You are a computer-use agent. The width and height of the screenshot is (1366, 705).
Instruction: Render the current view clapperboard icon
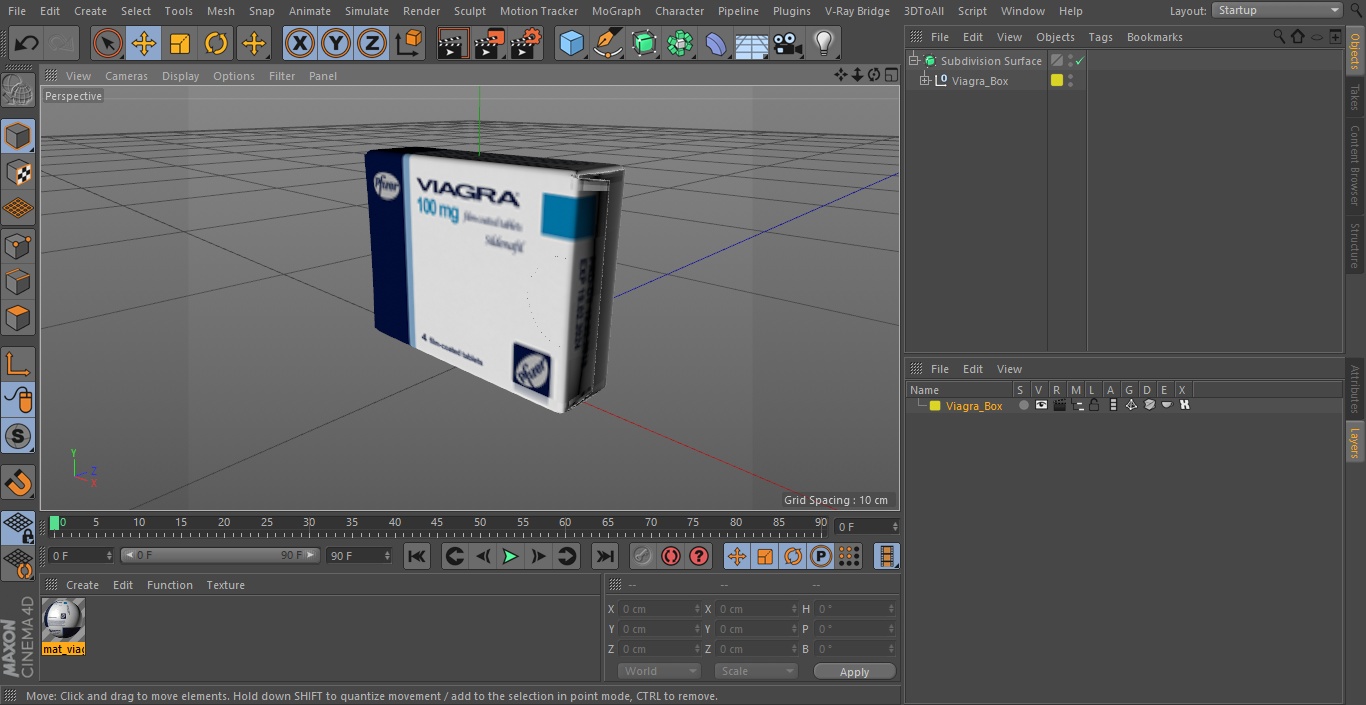click(x=453, y=43)
